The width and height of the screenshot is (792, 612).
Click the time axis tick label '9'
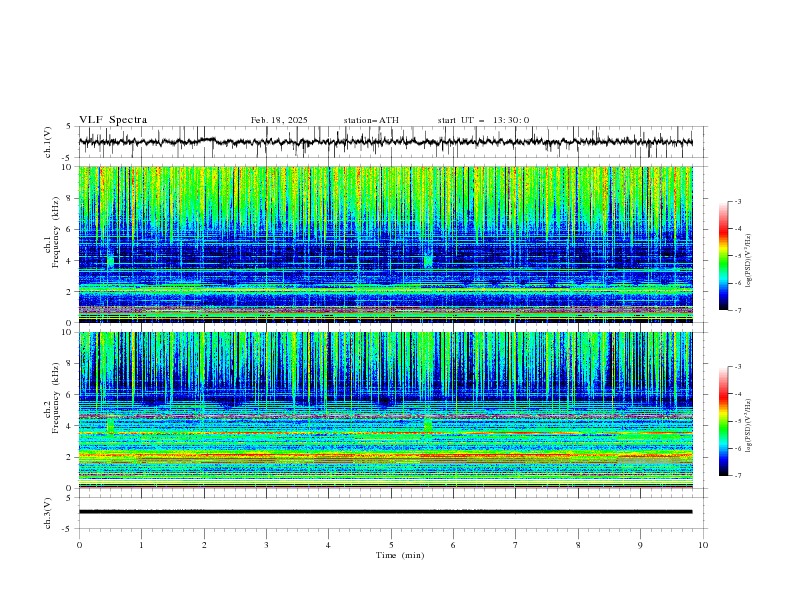pyautogui.click(x=640, y=545)
